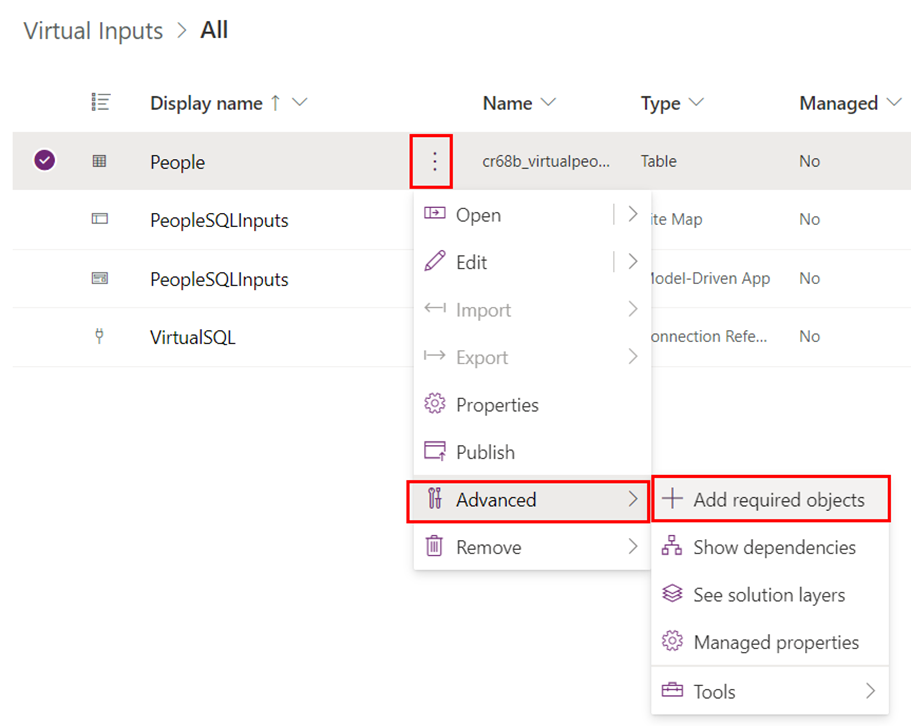Uncheck the selected People row checkmark
911x726 pixels.
(44, 160)
